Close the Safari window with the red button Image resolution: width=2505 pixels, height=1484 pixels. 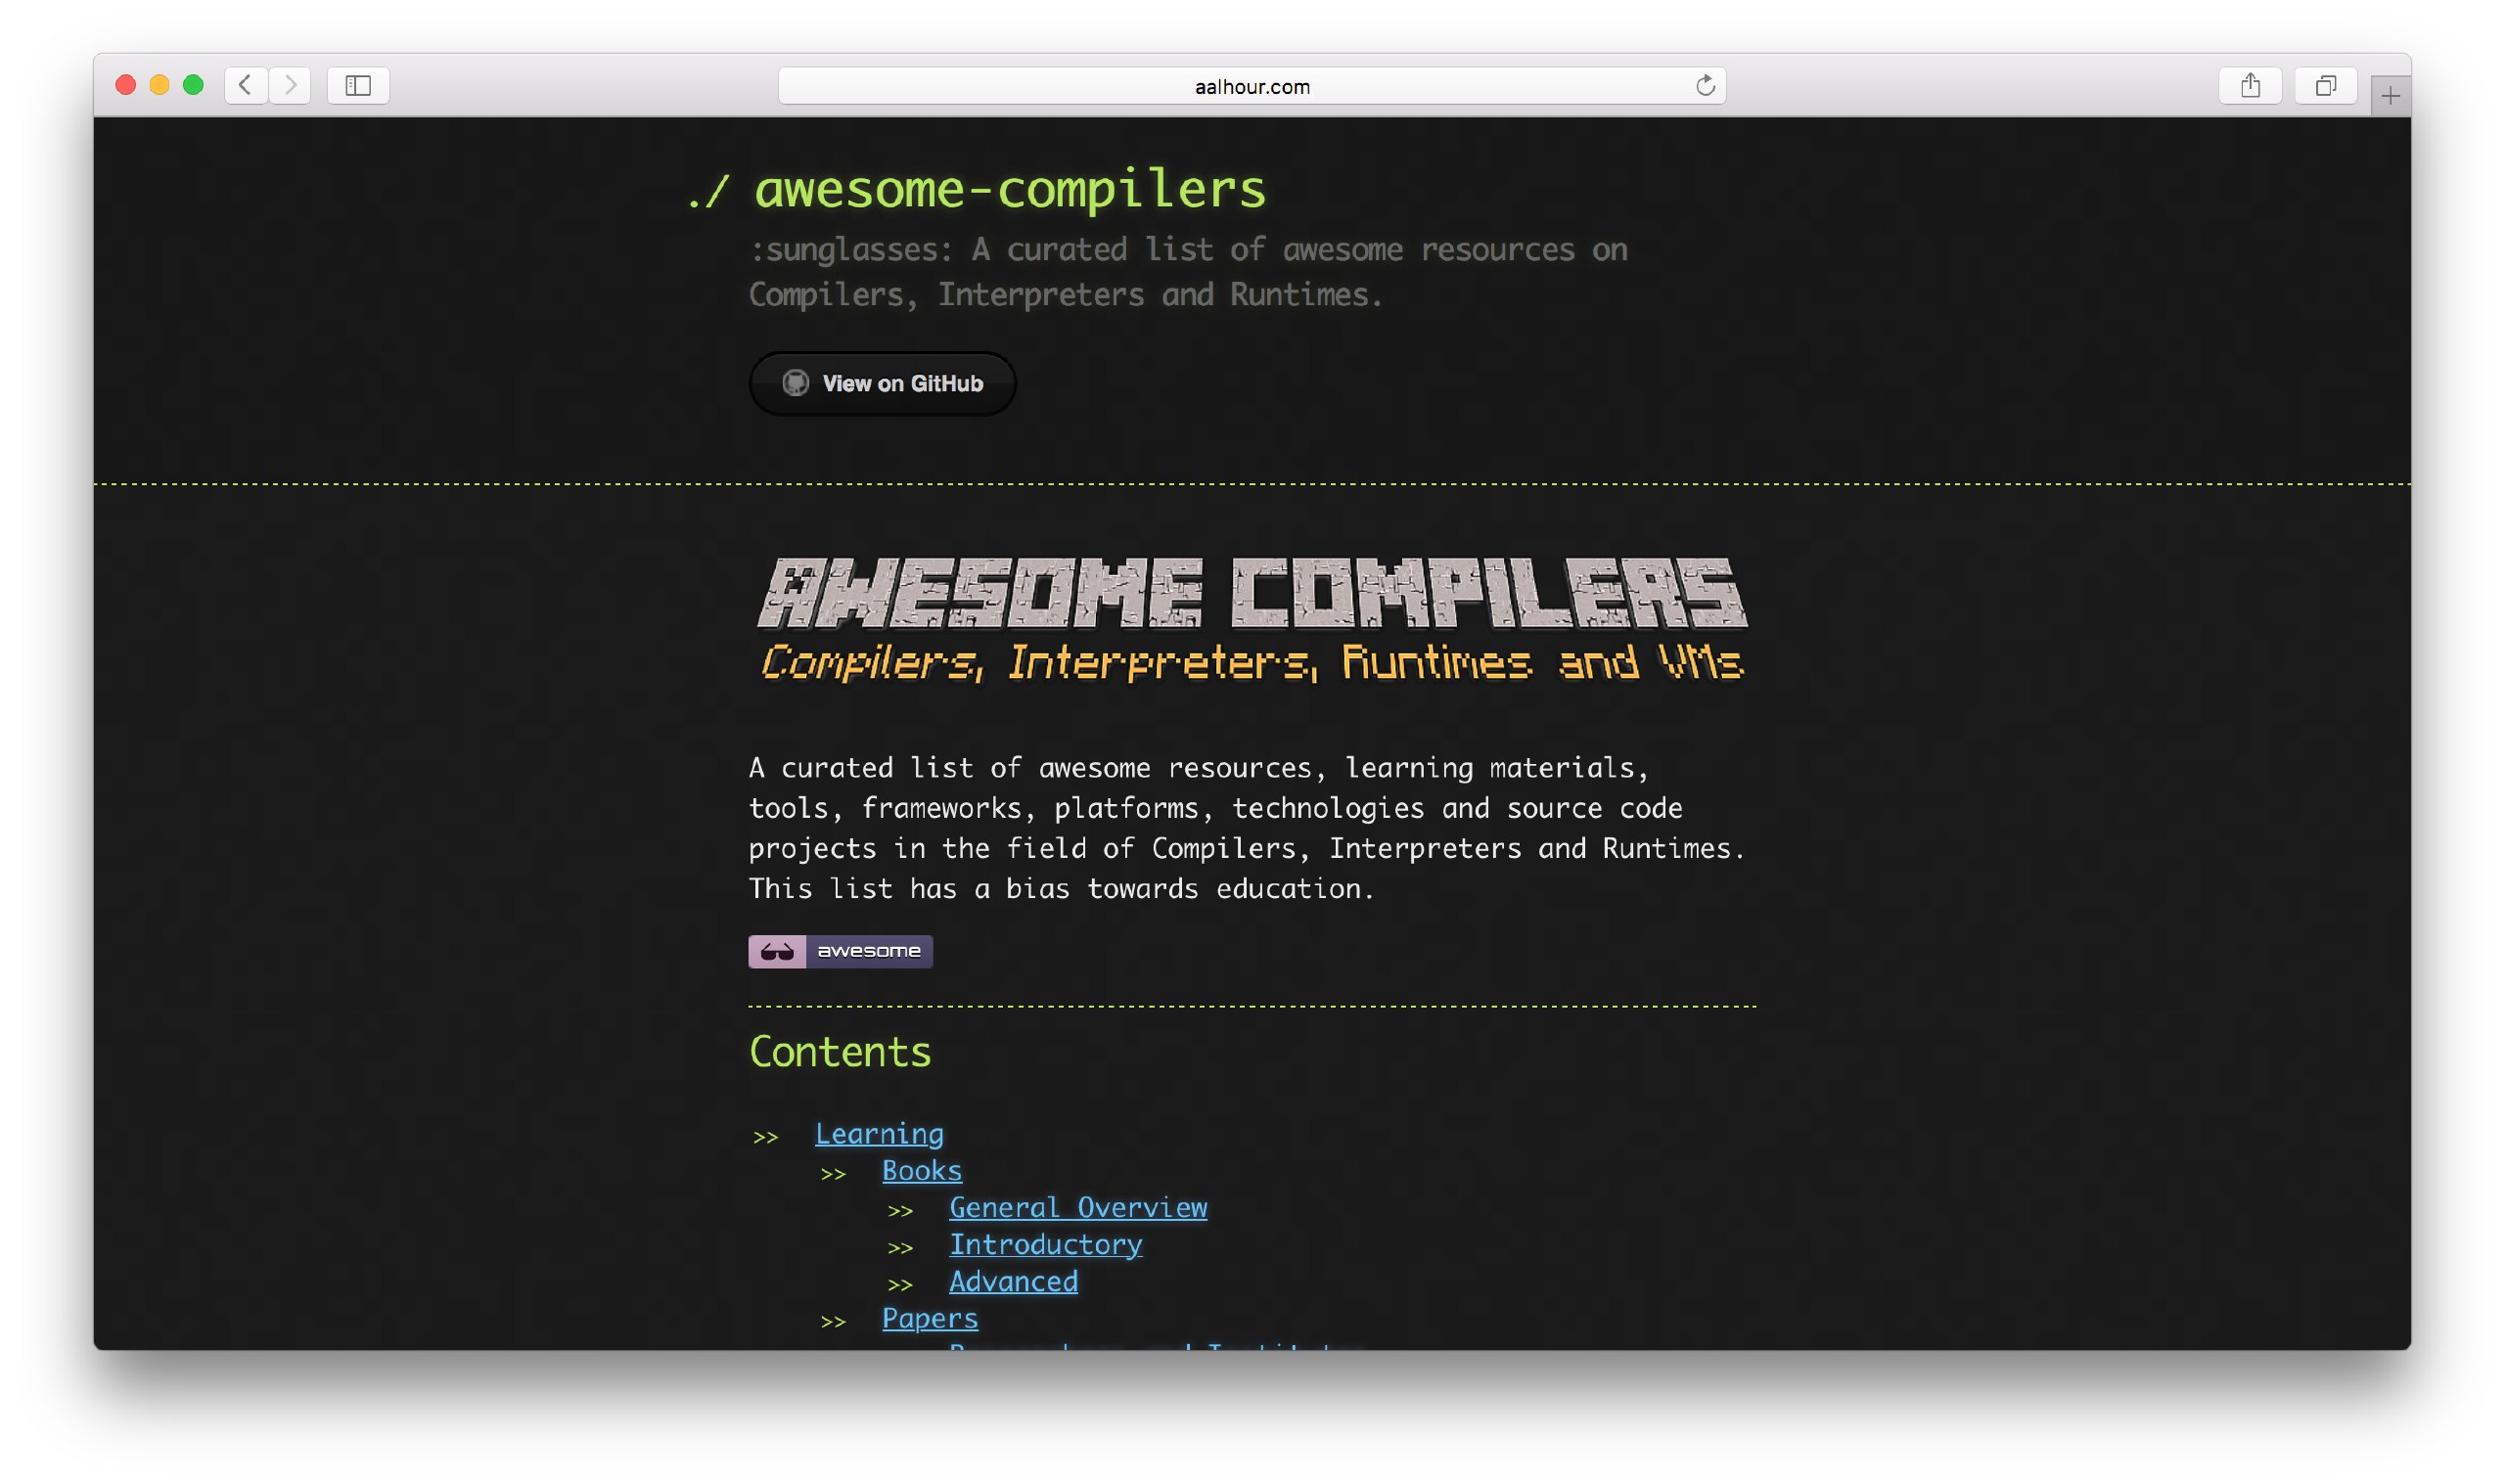[125, 85]
